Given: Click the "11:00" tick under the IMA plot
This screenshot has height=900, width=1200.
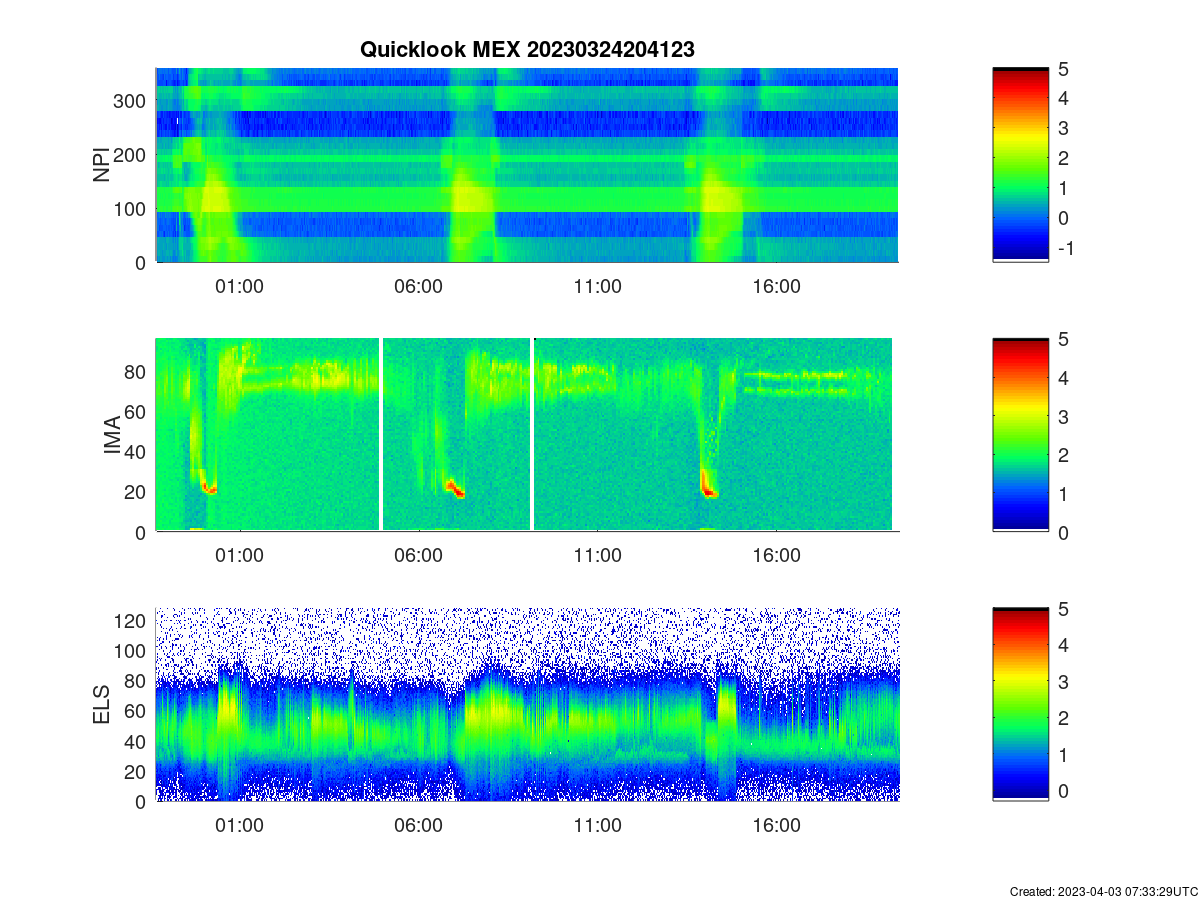Looking at the screenshot, I should pyautogui.click(x=598, y=556).
